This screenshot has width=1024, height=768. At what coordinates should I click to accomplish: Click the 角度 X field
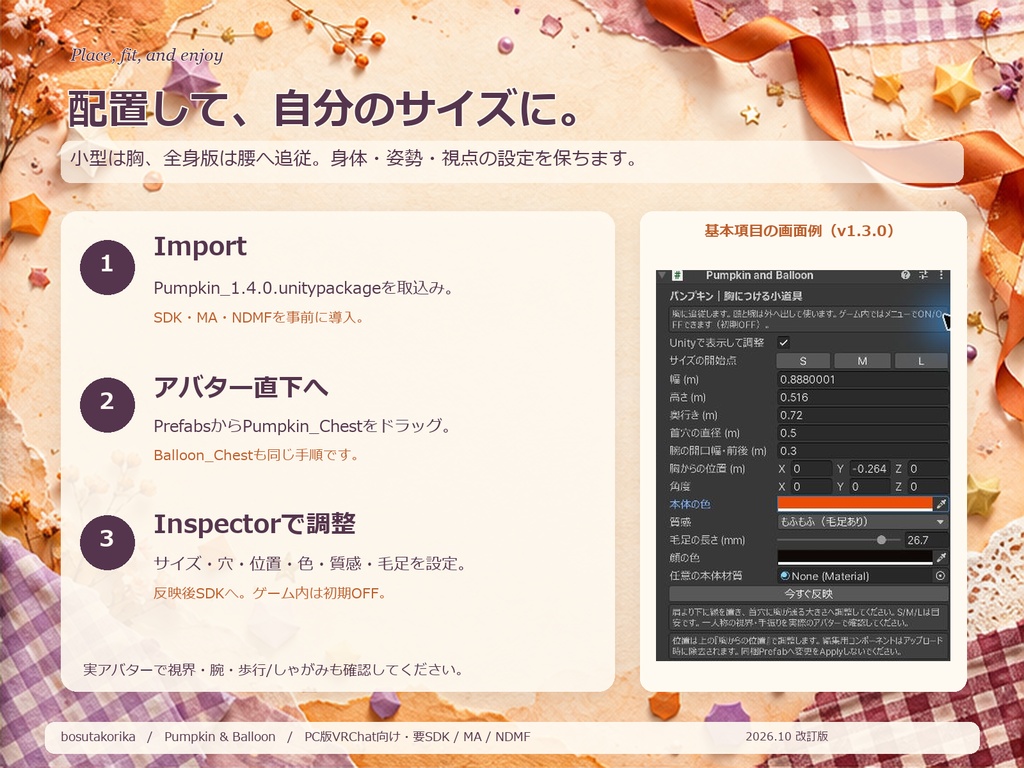coord(811,487)
